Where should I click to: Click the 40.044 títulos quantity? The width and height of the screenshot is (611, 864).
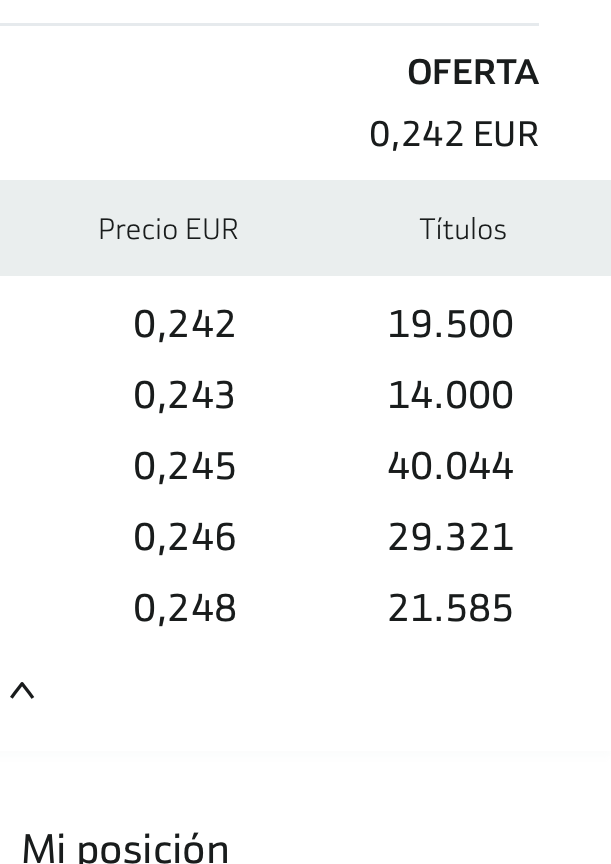(450, 466)
